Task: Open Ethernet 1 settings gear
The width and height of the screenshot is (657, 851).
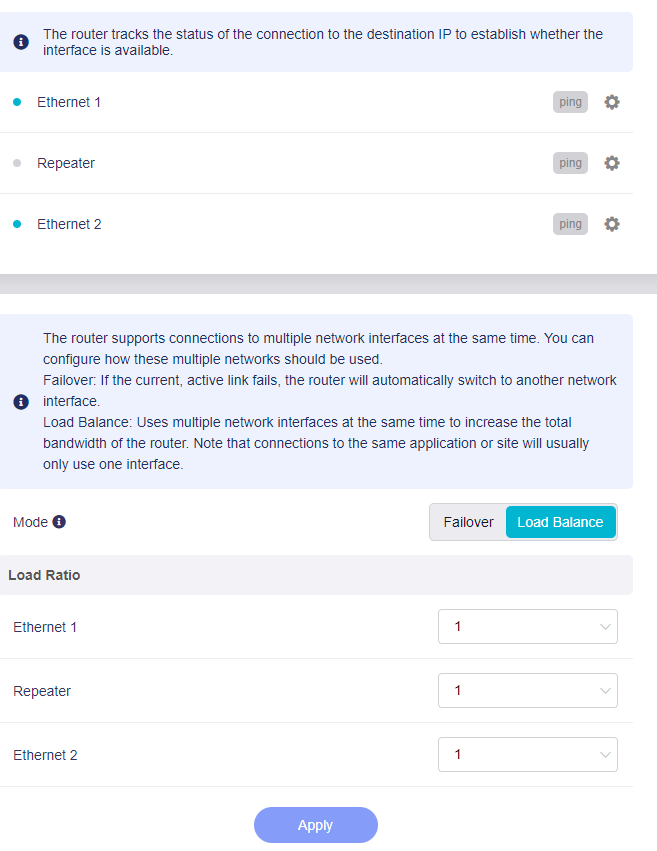Action: (x=612, y=102)
